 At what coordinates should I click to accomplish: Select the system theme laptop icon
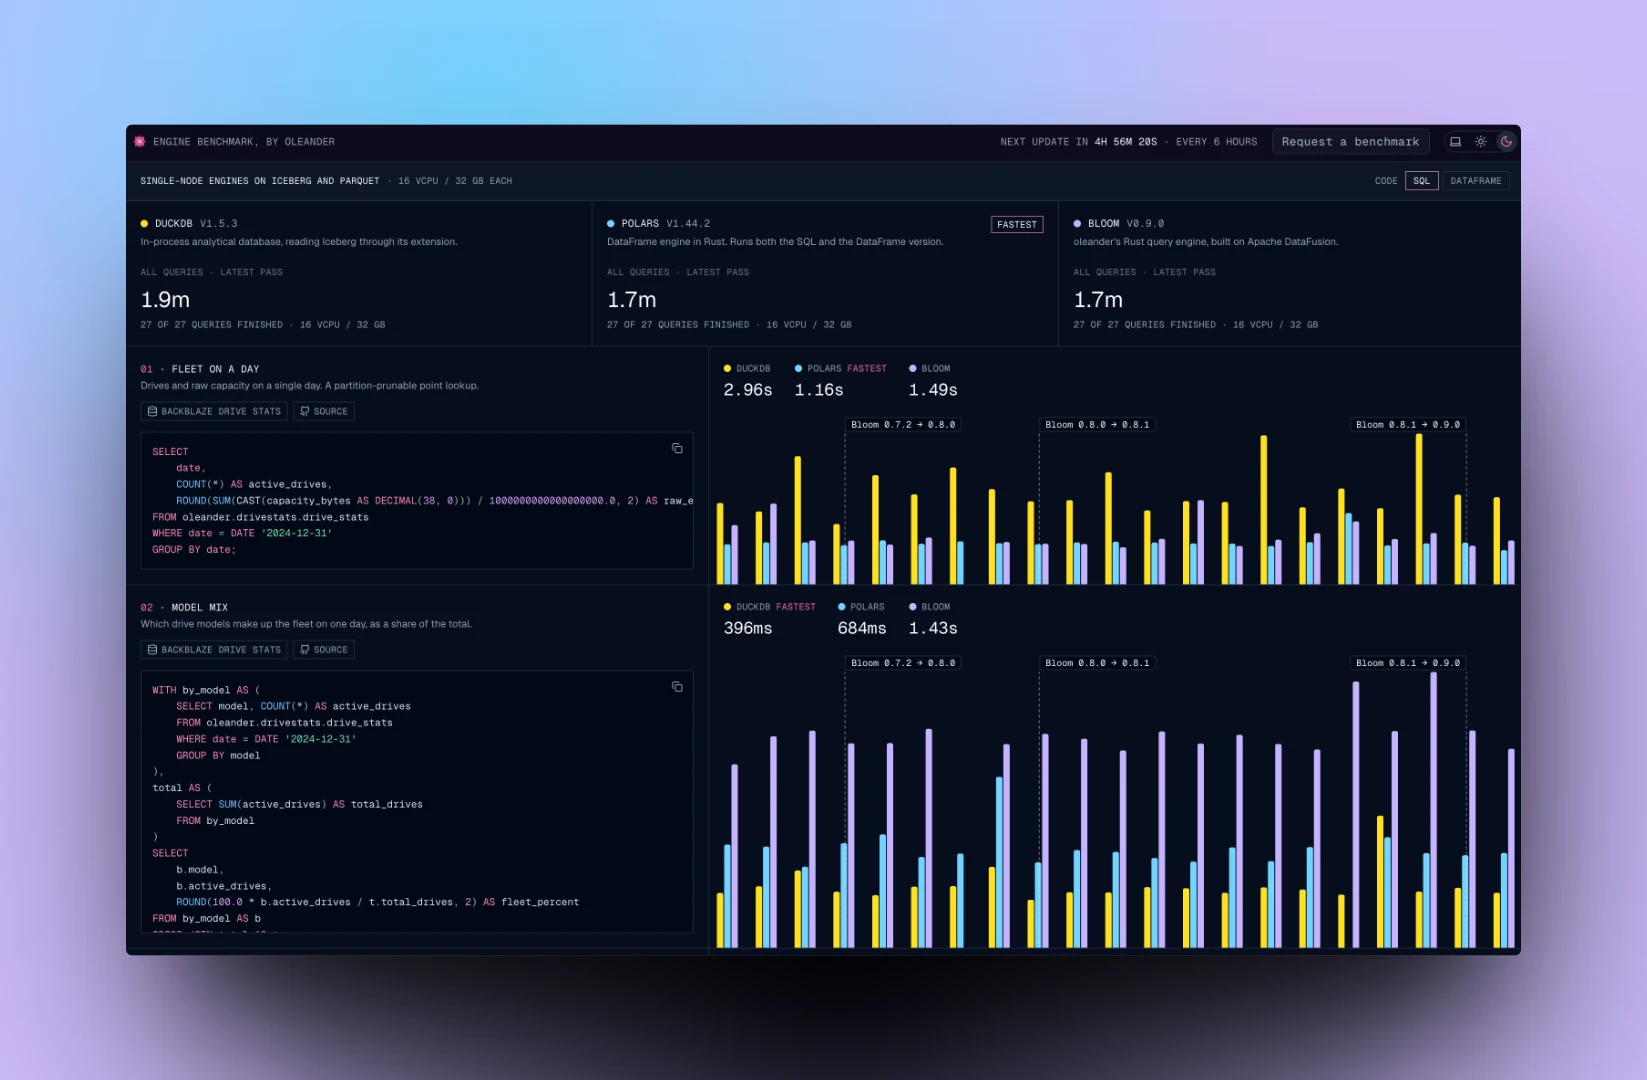pos(1455,142)
